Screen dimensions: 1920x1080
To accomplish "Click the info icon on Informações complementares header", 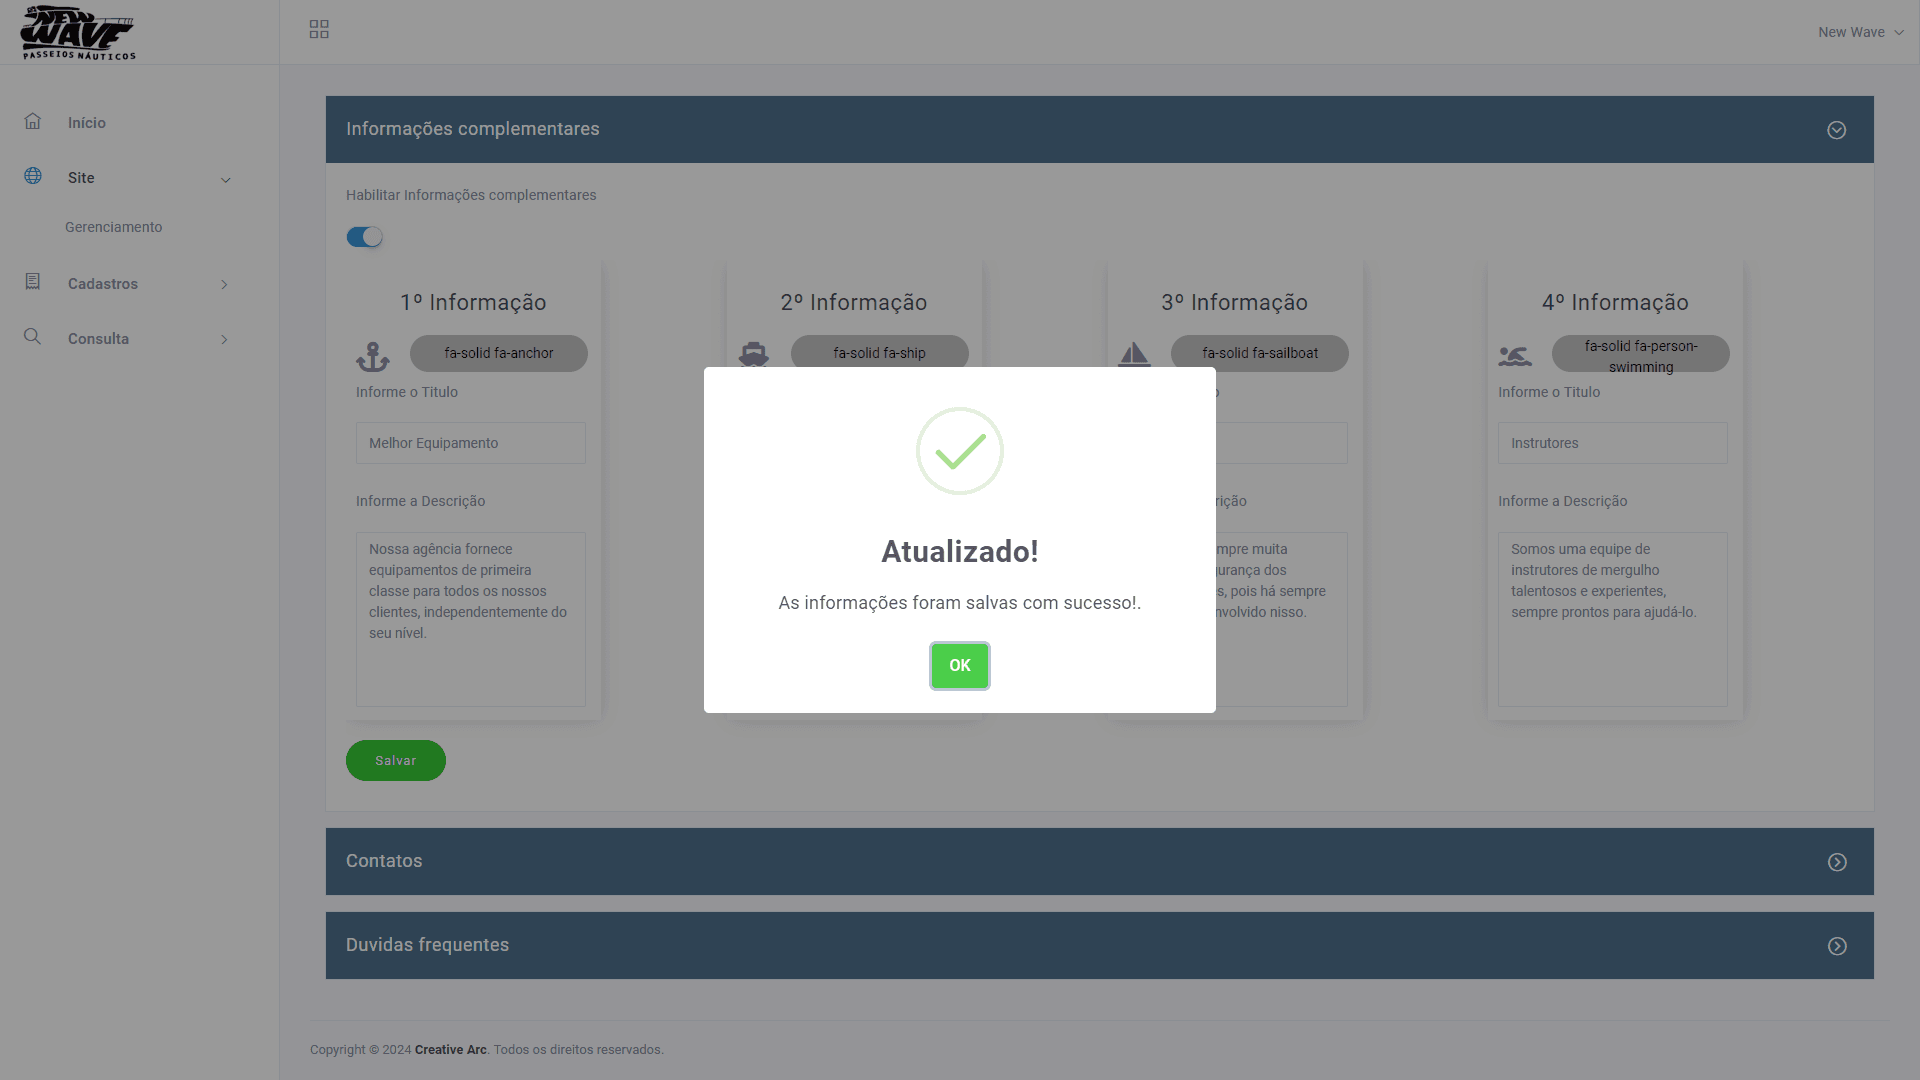I will (1837, 129).
